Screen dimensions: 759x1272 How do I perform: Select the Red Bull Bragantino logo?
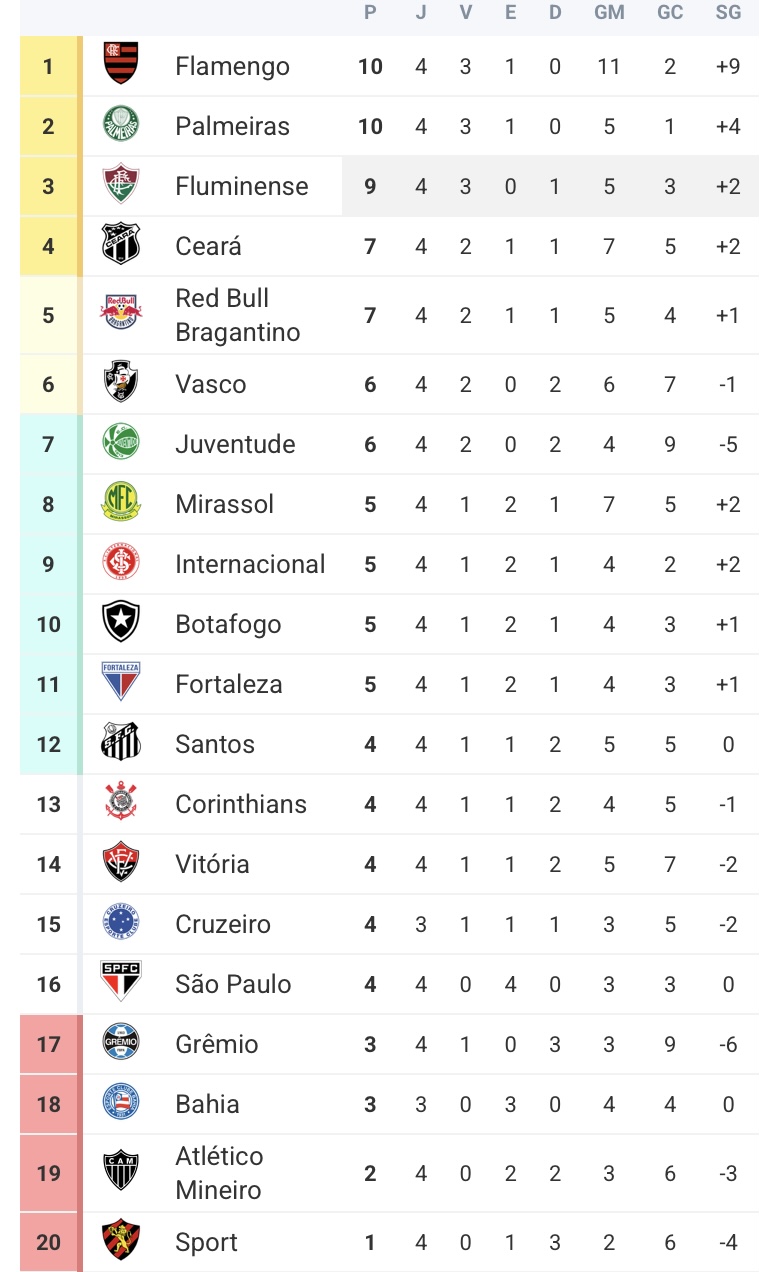121,315
